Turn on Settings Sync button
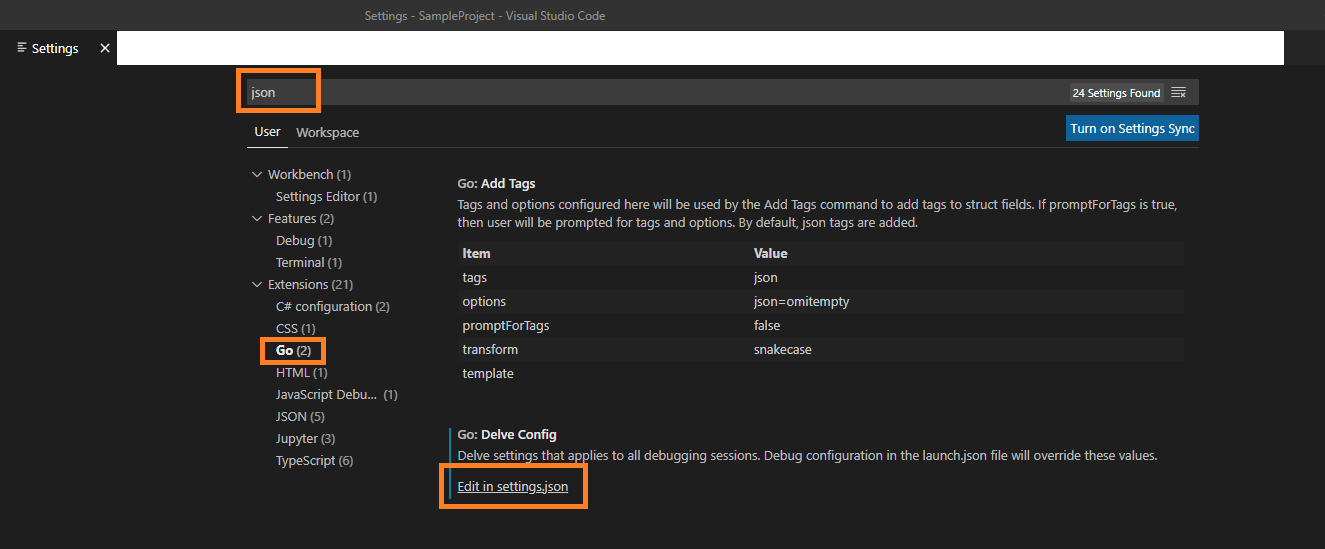 [1132, 128]
